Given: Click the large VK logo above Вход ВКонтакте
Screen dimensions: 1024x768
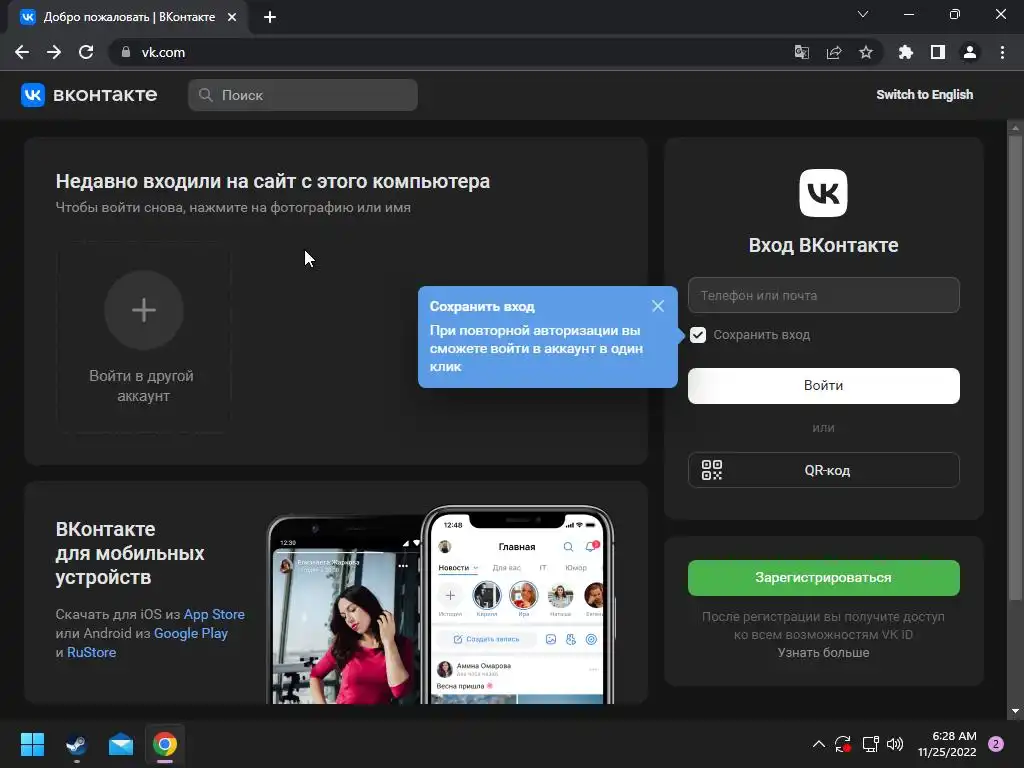Looking at the screenshot, I should point(823,193).
